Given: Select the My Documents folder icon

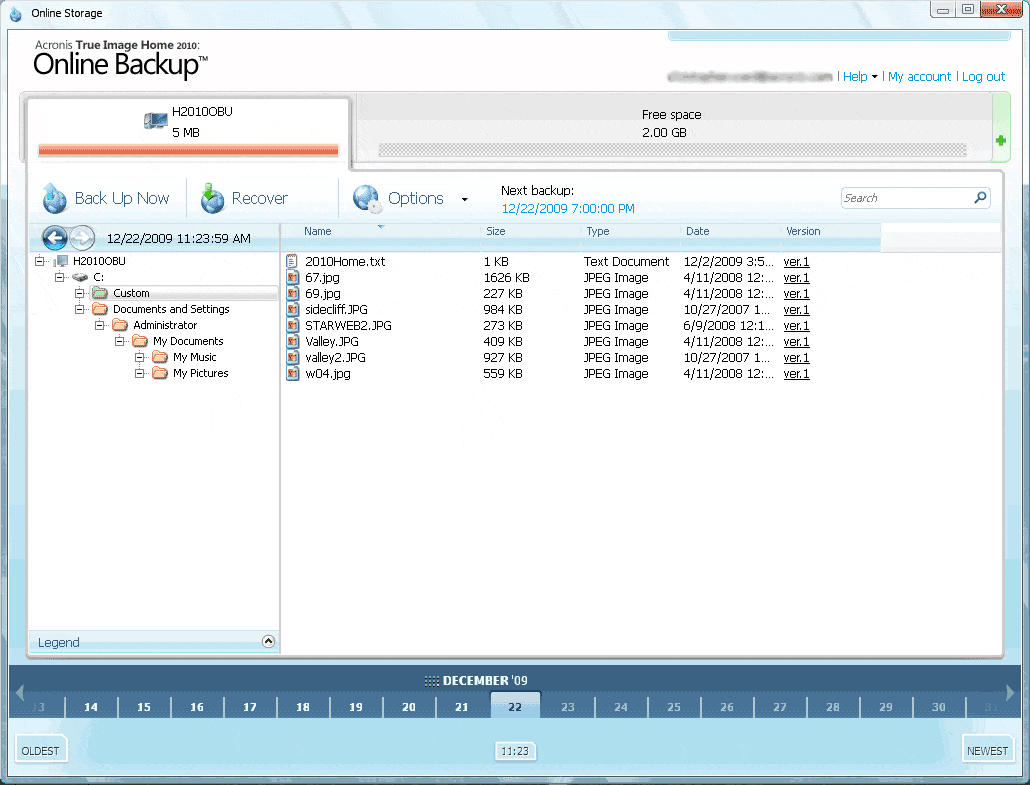Looking at the screenshot, I should click(x=140, y=341).
